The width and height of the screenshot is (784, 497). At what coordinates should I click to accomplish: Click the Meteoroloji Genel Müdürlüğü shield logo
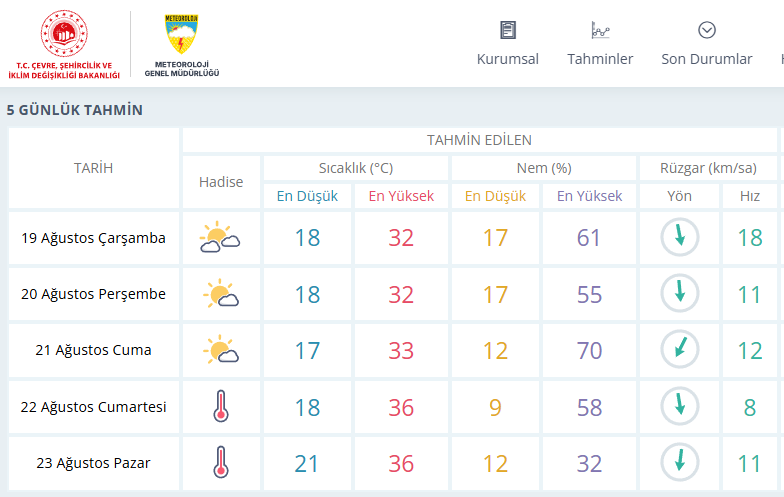182,34
